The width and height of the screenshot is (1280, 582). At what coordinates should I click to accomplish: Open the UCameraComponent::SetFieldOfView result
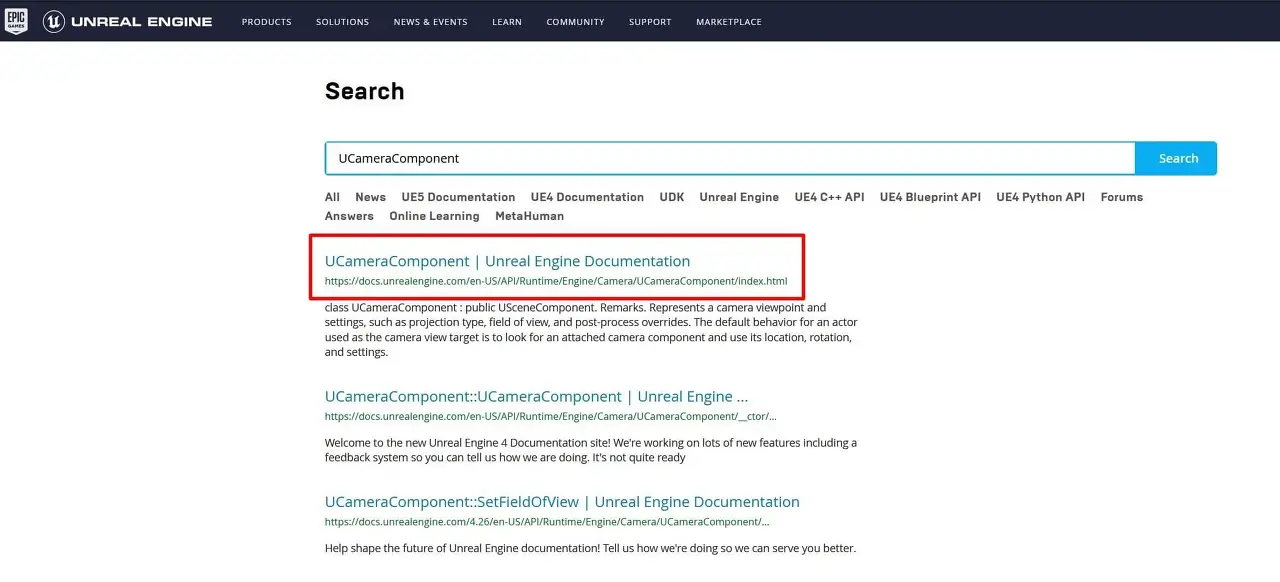pyautogui.click(x=562, y=502)
